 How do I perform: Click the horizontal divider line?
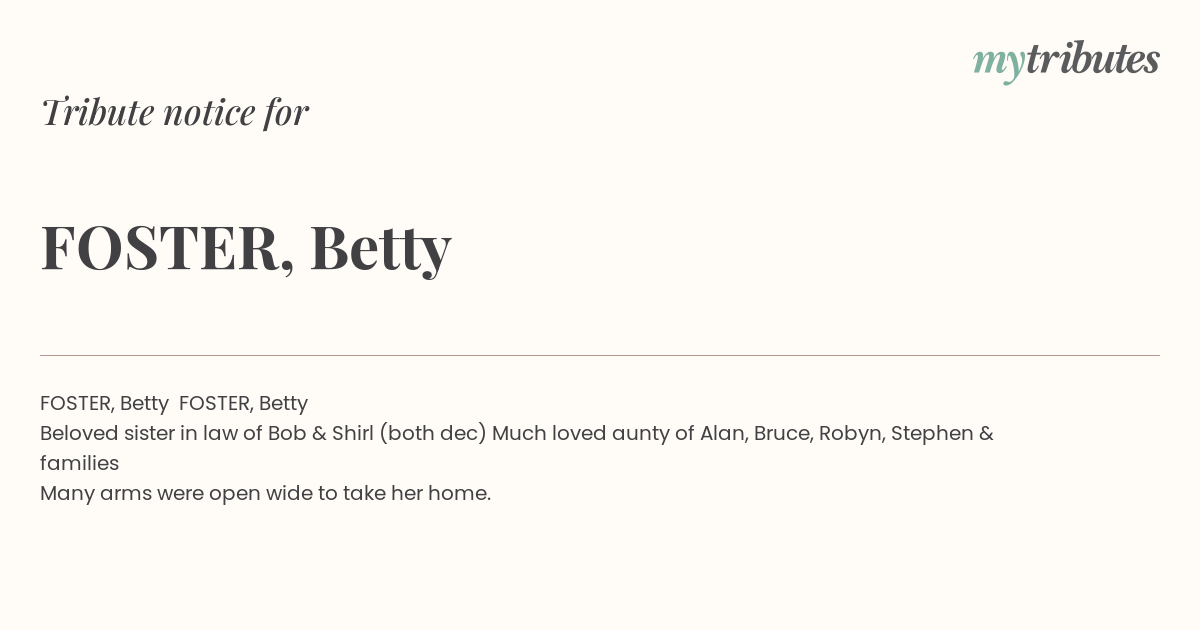point(600,355)
